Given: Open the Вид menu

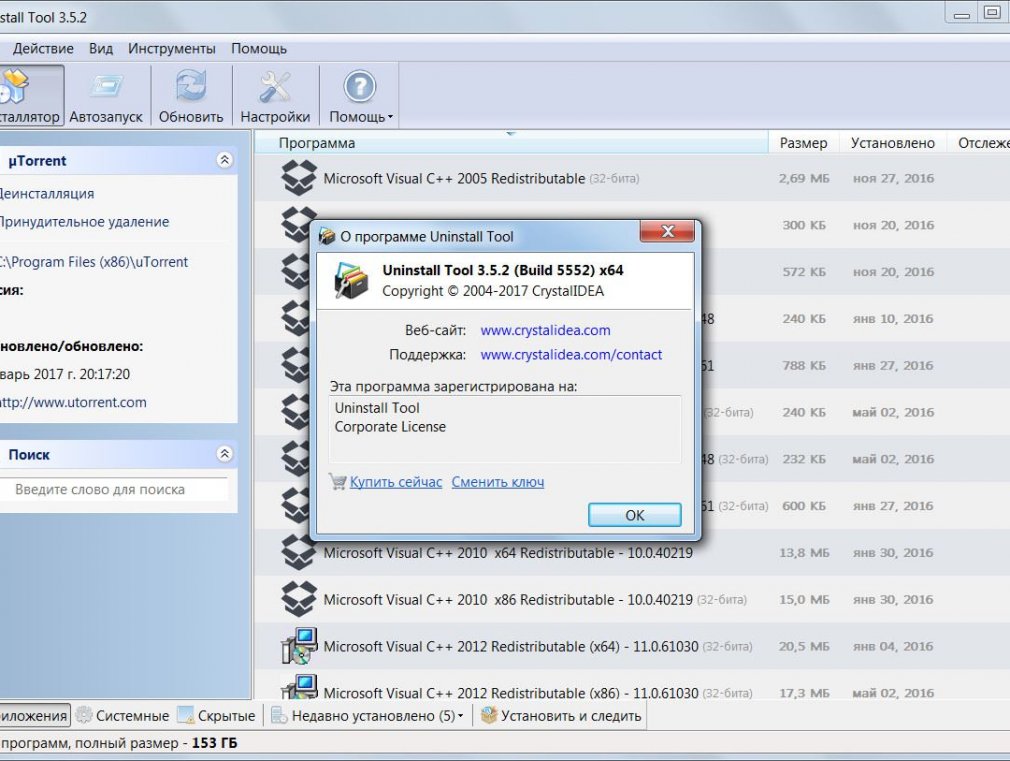Looking at the screenshot, I should 100,49.
